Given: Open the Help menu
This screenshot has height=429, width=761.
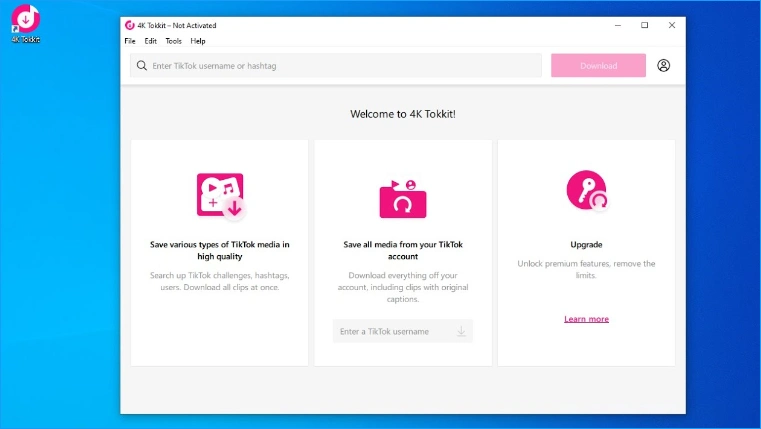Looking at the screenshot, I should click(x=198, y=41).
